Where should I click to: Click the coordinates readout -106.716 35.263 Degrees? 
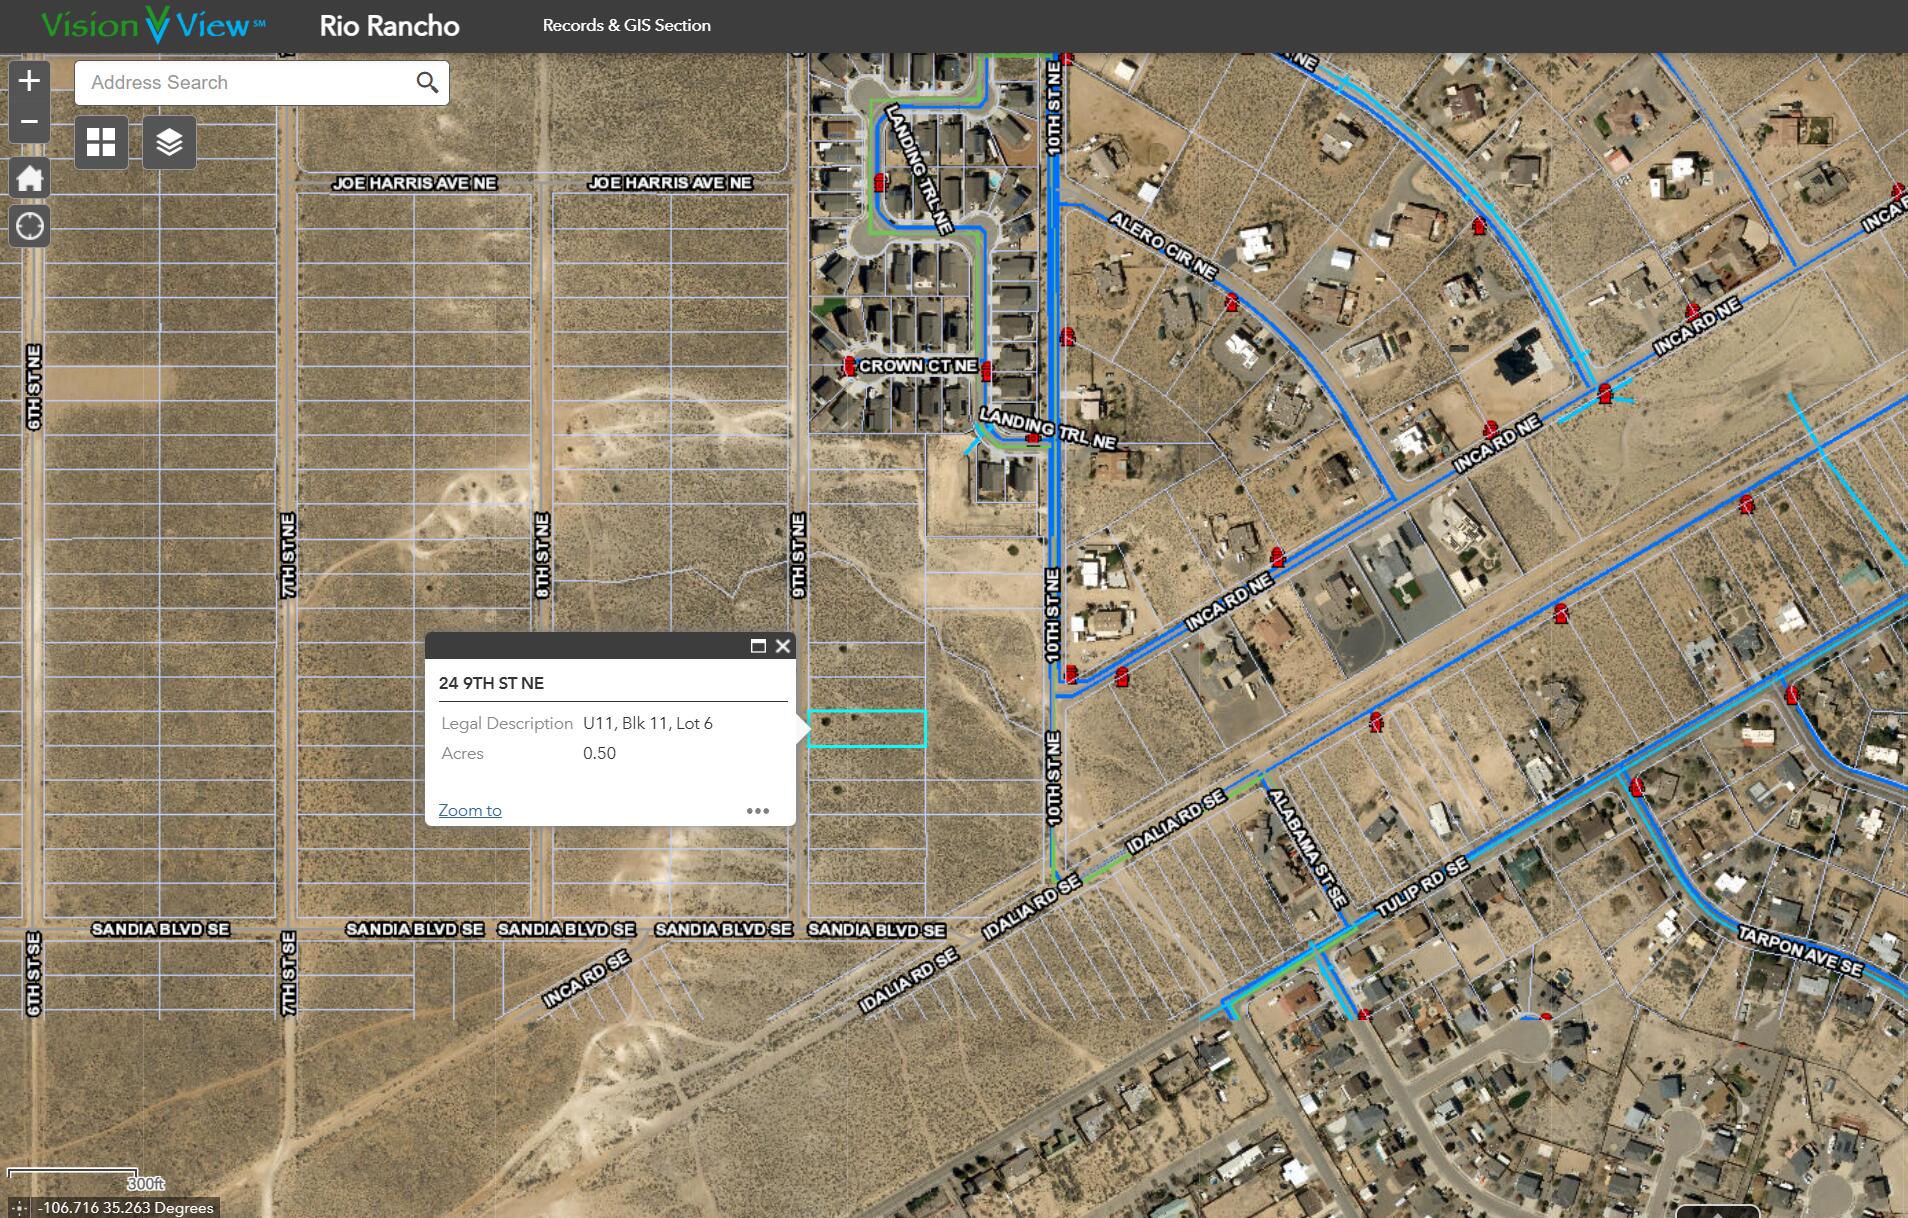point(126,1208)
